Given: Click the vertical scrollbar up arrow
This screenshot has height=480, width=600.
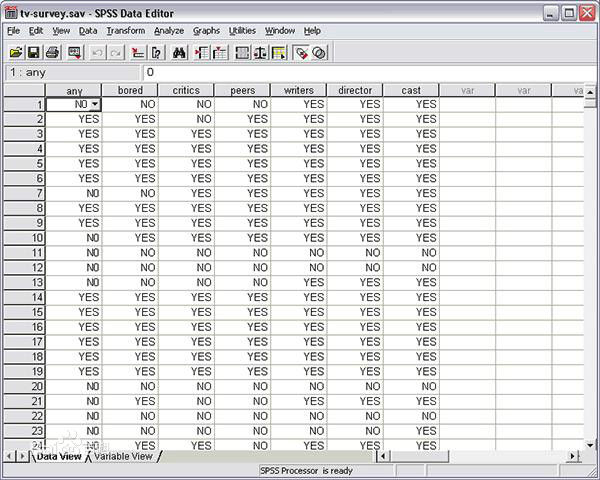Looking at the screenshot, I should tap(590, 92).
